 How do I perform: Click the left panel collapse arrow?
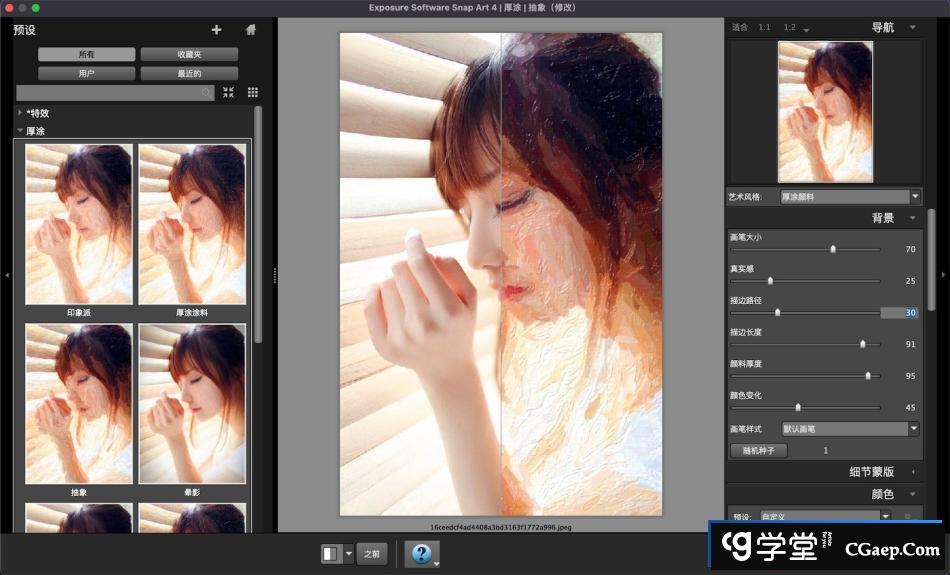pyautogui.click(x=7, y=274)
